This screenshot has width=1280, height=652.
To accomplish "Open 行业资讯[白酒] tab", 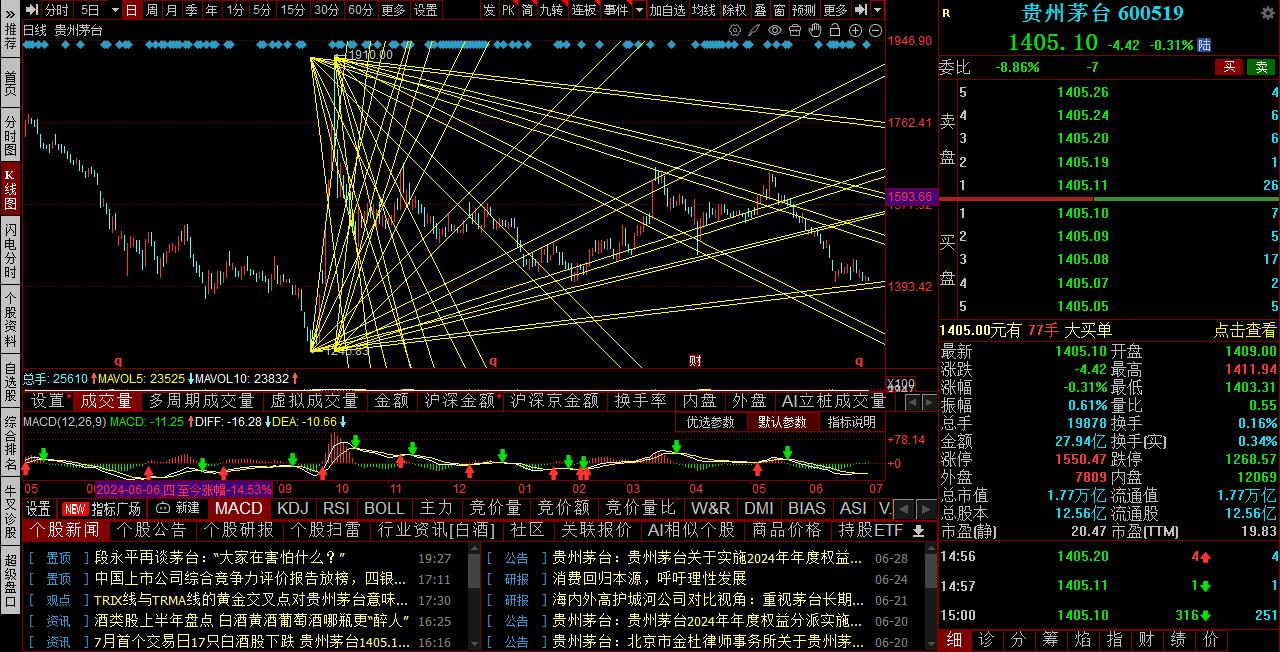I will click(436, 530).
